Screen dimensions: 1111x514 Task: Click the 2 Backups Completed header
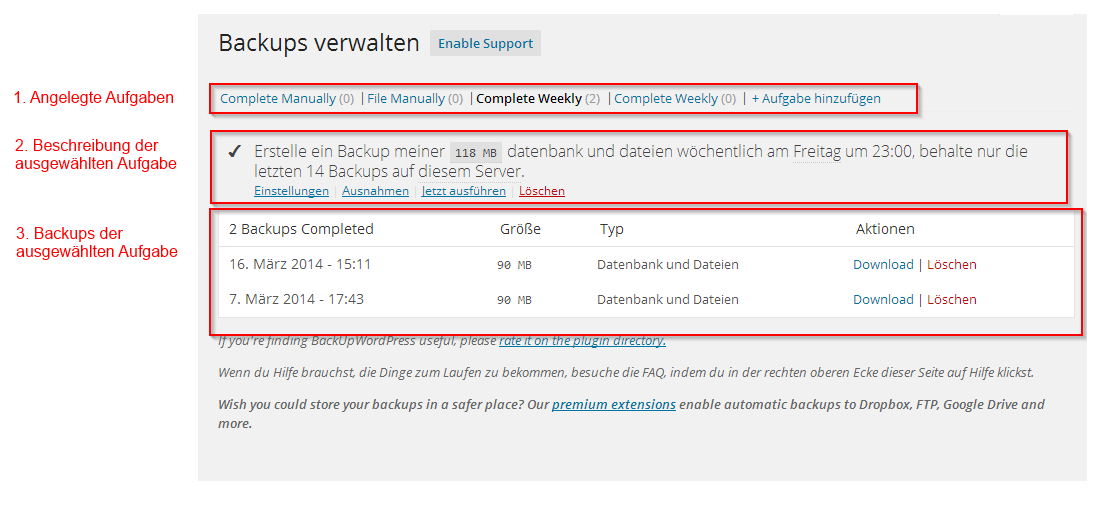click(301, 229)
